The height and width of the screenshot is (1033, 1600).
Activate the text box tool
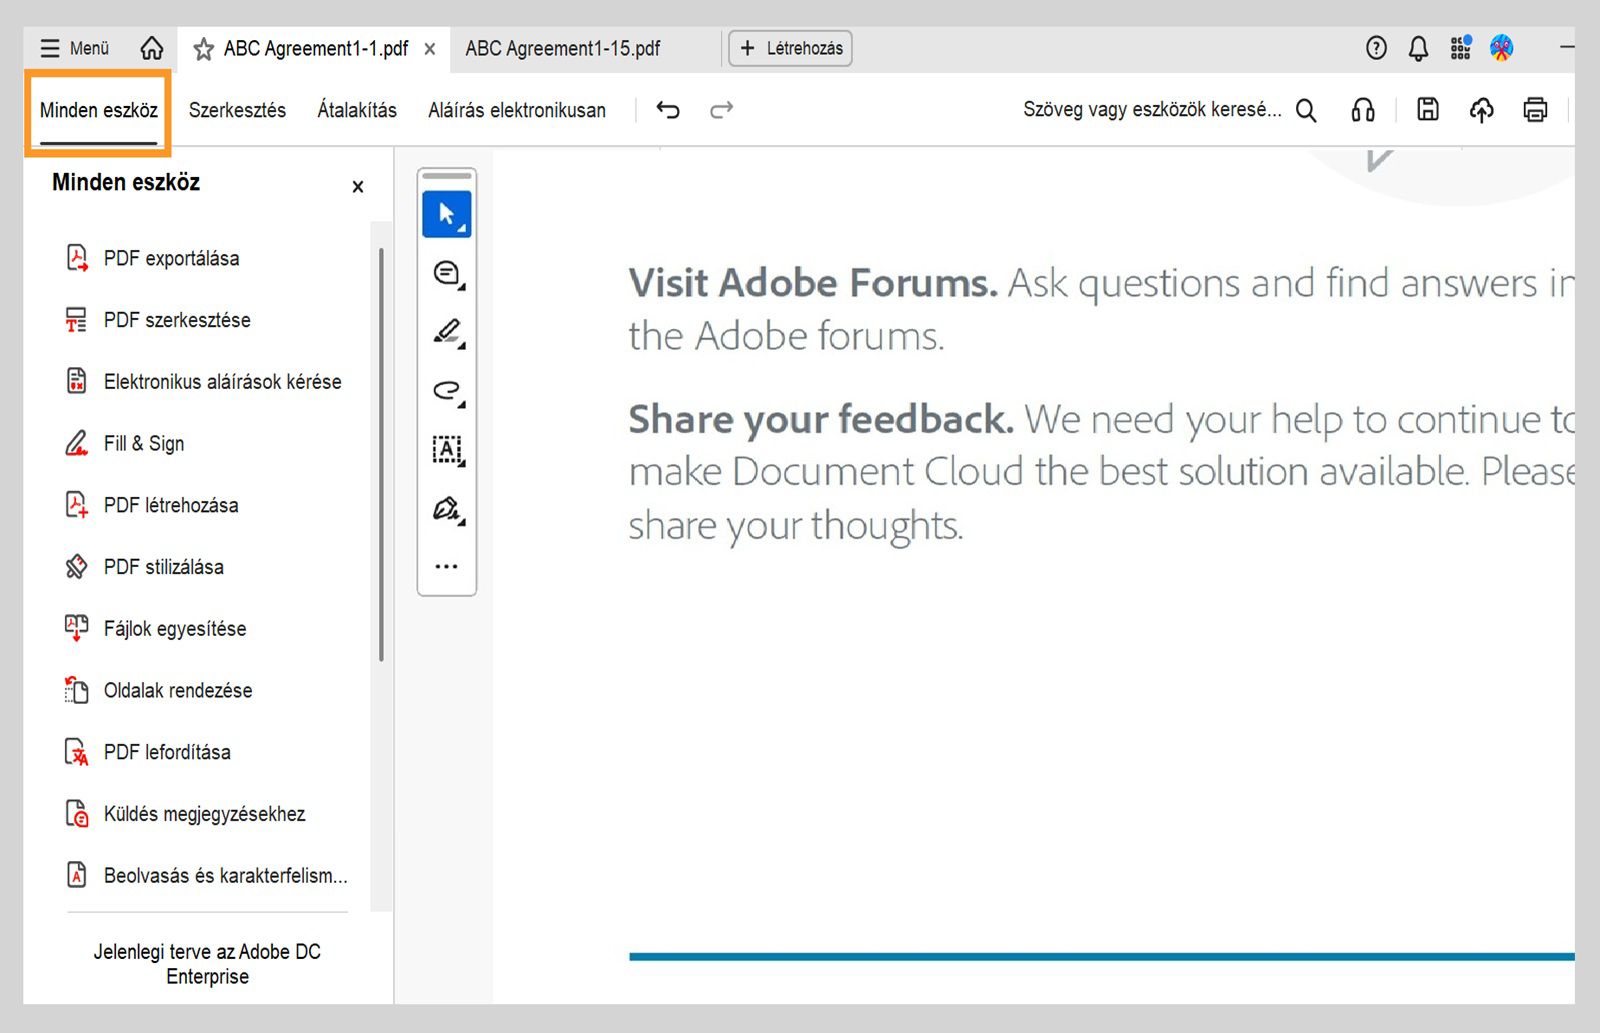coord(446,449)
